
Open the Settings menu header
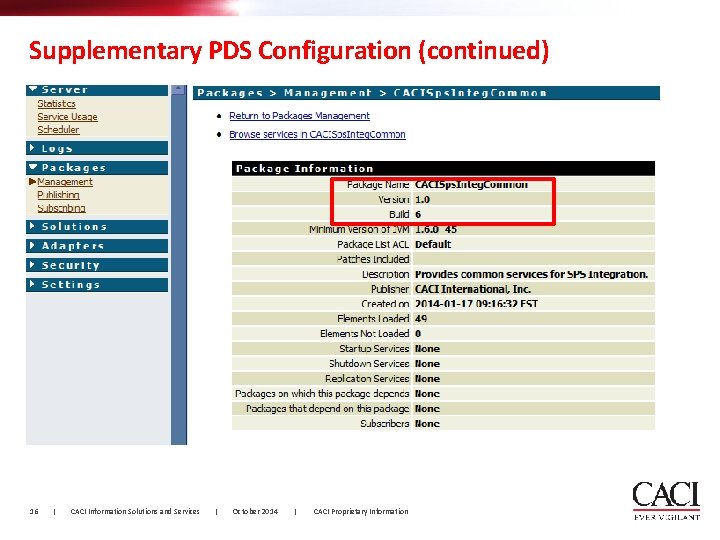97,285
